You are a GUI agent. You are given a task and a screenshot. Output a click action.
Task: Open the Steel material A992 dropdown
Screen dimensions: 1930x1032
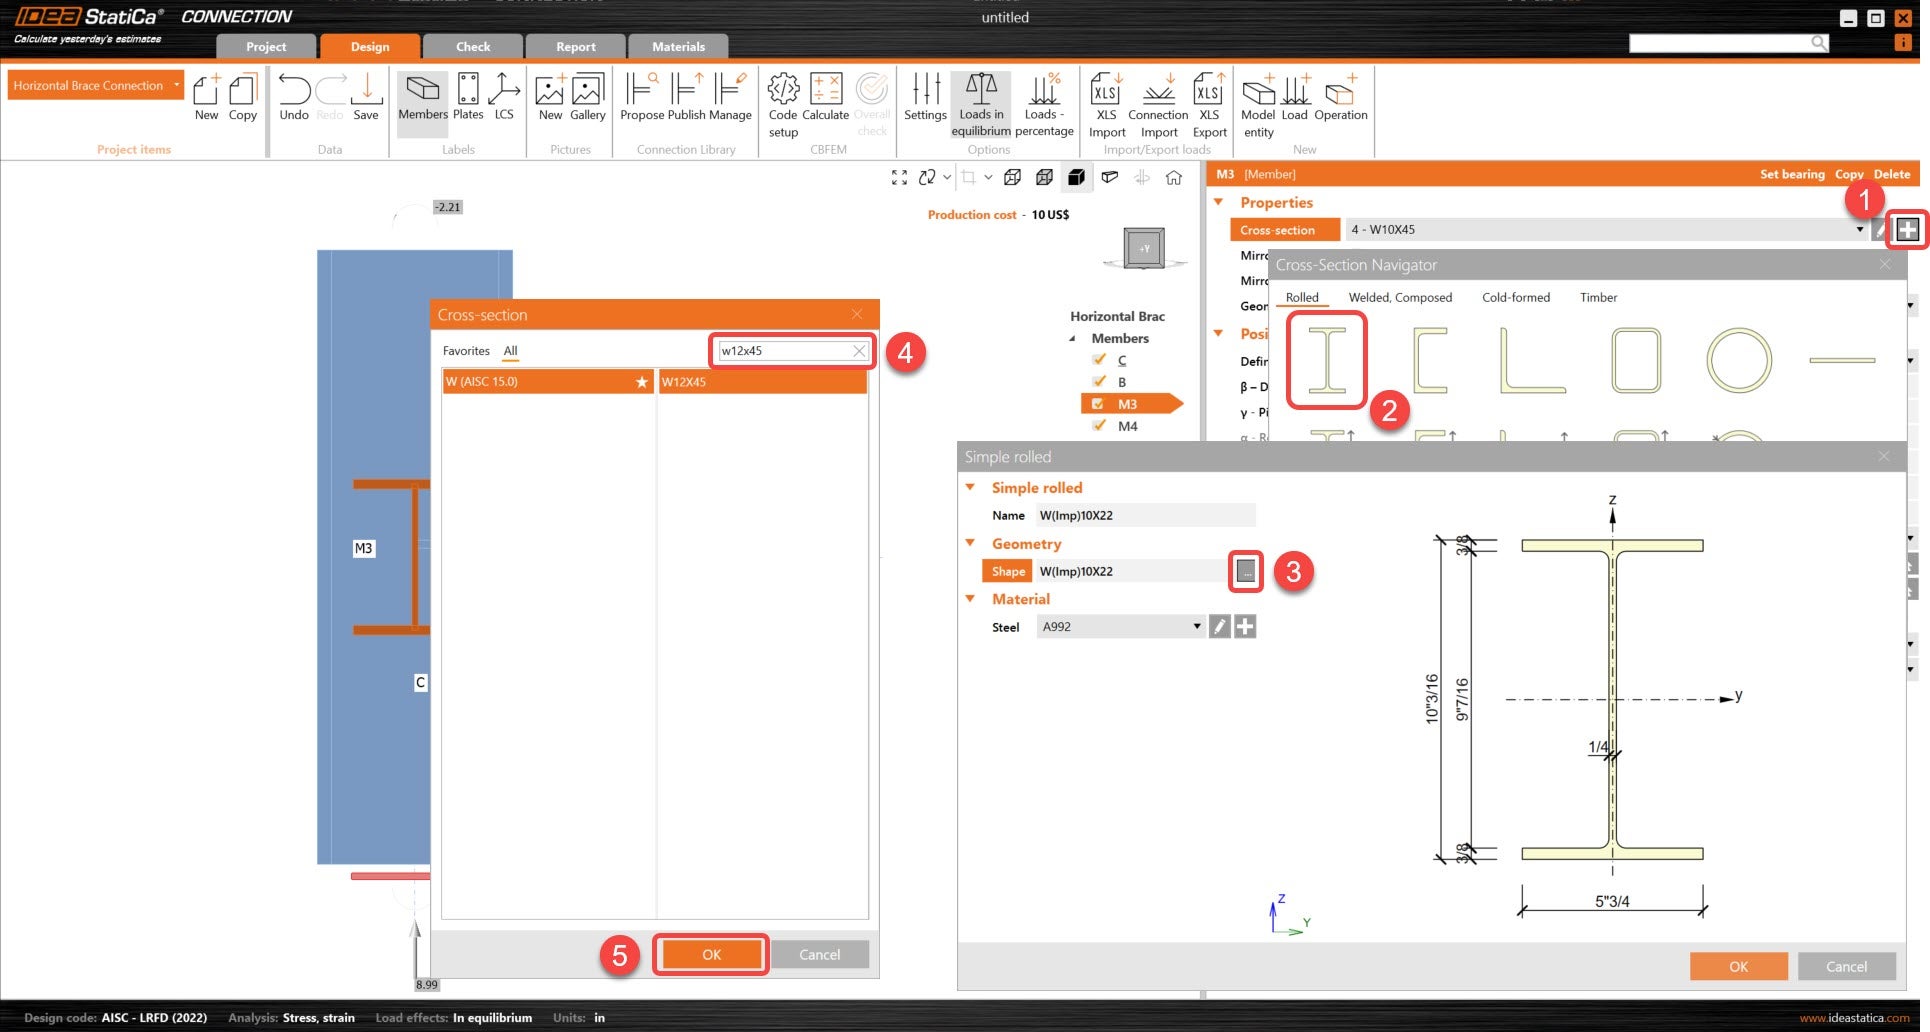pyautogui.click(x=1196, y=627)
